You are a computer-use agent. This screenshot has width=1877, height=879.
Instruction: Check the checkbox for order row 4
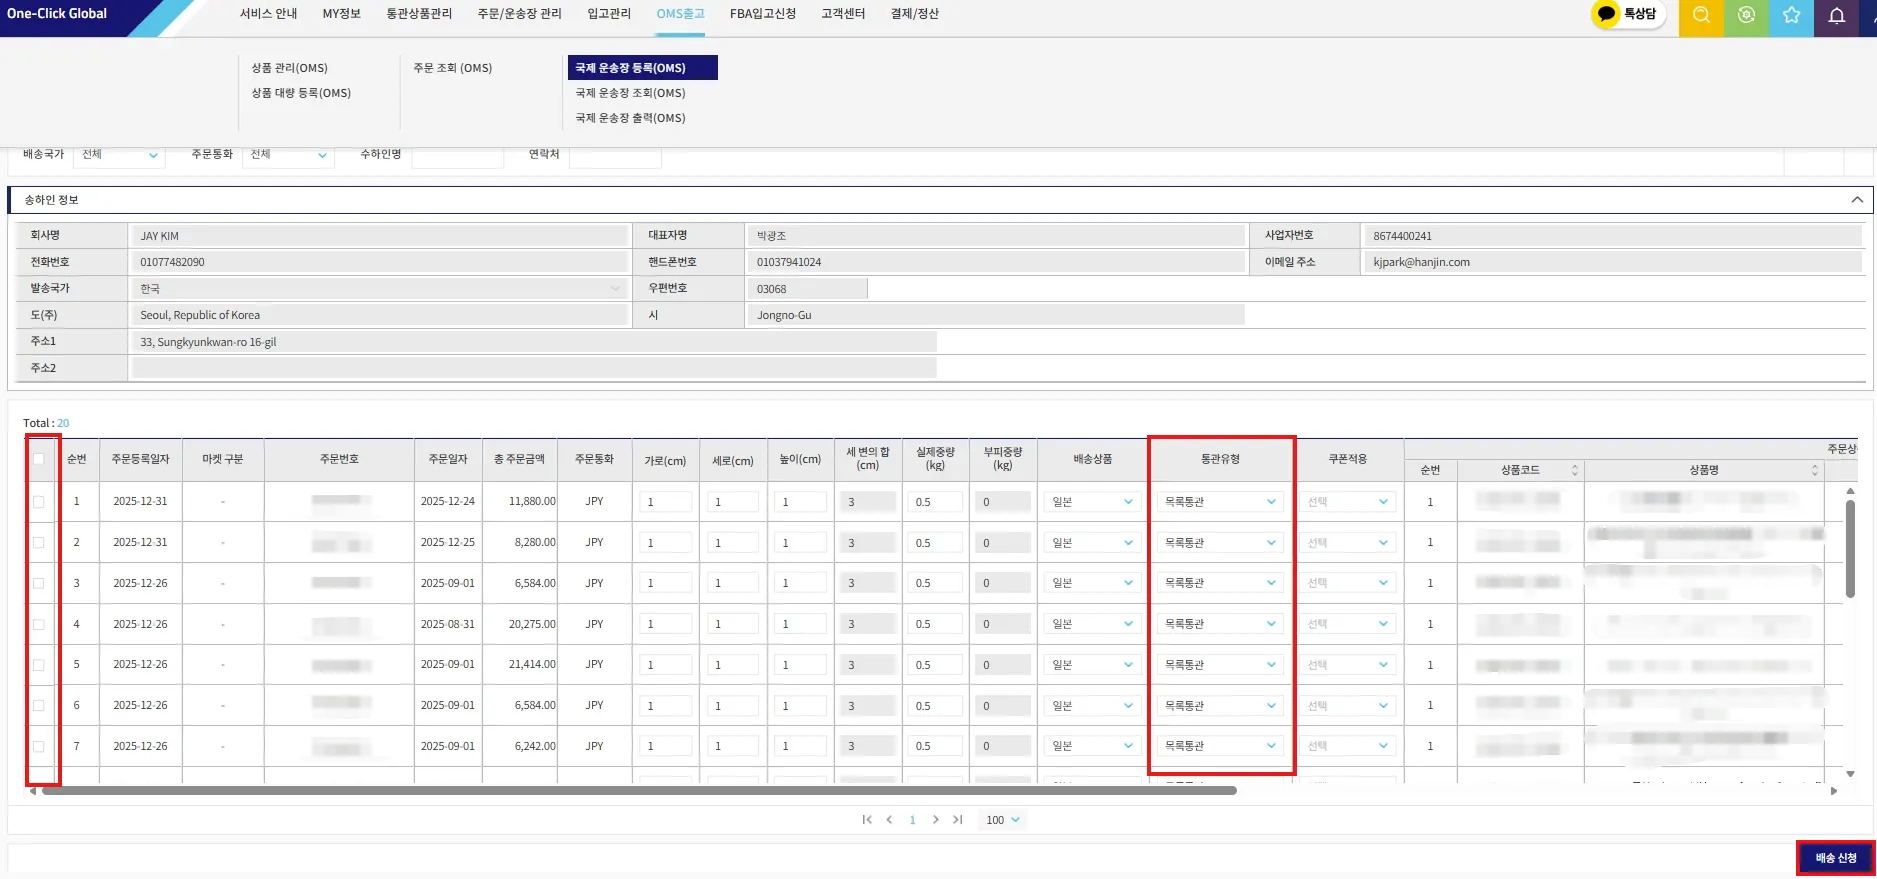click(x=39, y=624)
